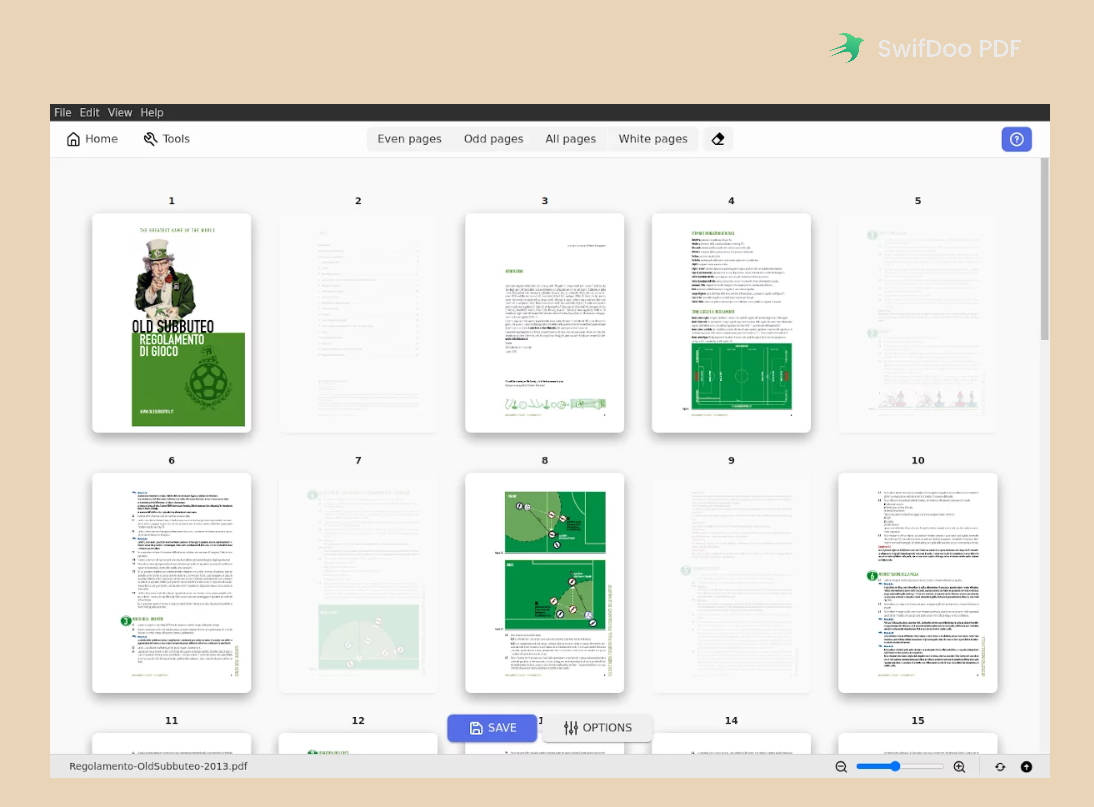Adjust the thumbnail zoom slider
1094x807 pixels.
pyautogui.click(x=900, y=767)
